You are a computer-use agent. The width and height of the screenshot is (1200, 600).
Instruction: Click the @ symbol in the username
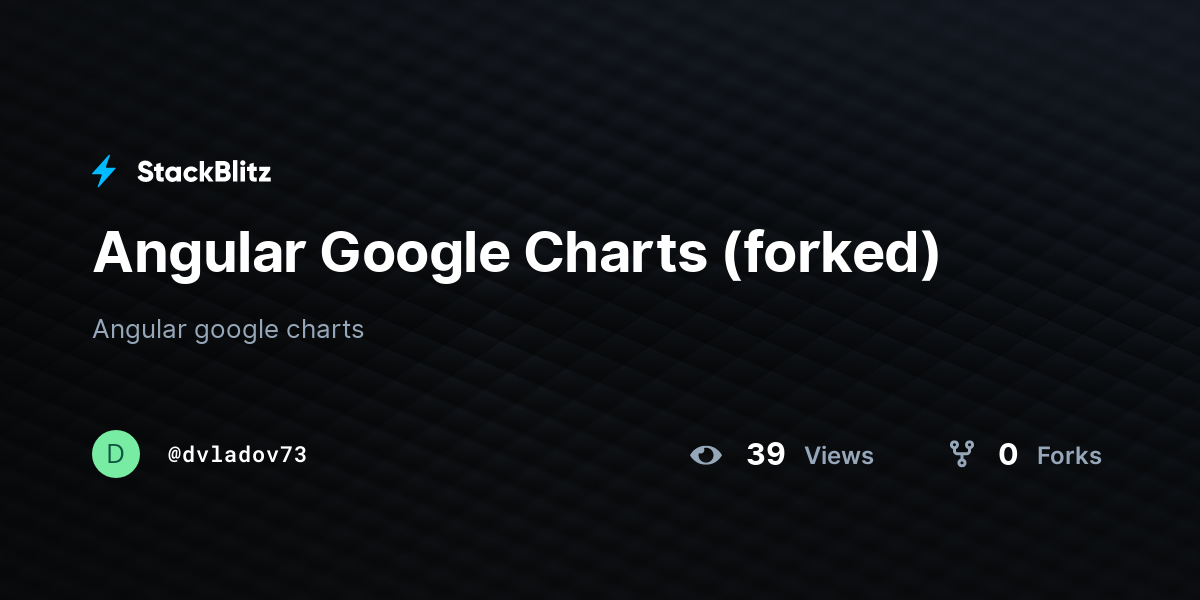[x=174, y=455]
